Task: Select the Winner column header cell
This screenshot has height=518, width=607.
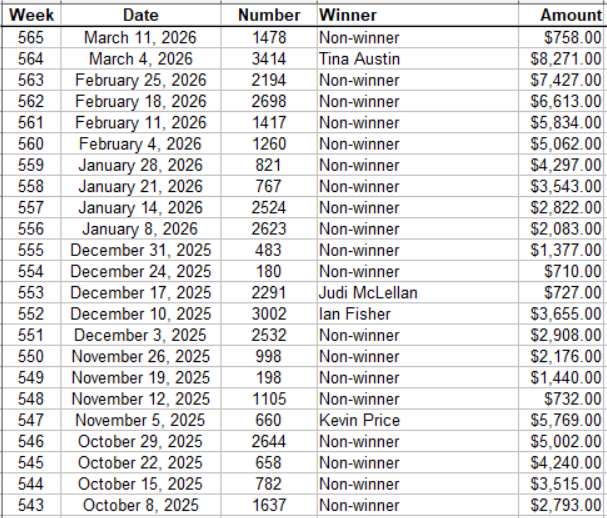Action: tap(347, 15)
